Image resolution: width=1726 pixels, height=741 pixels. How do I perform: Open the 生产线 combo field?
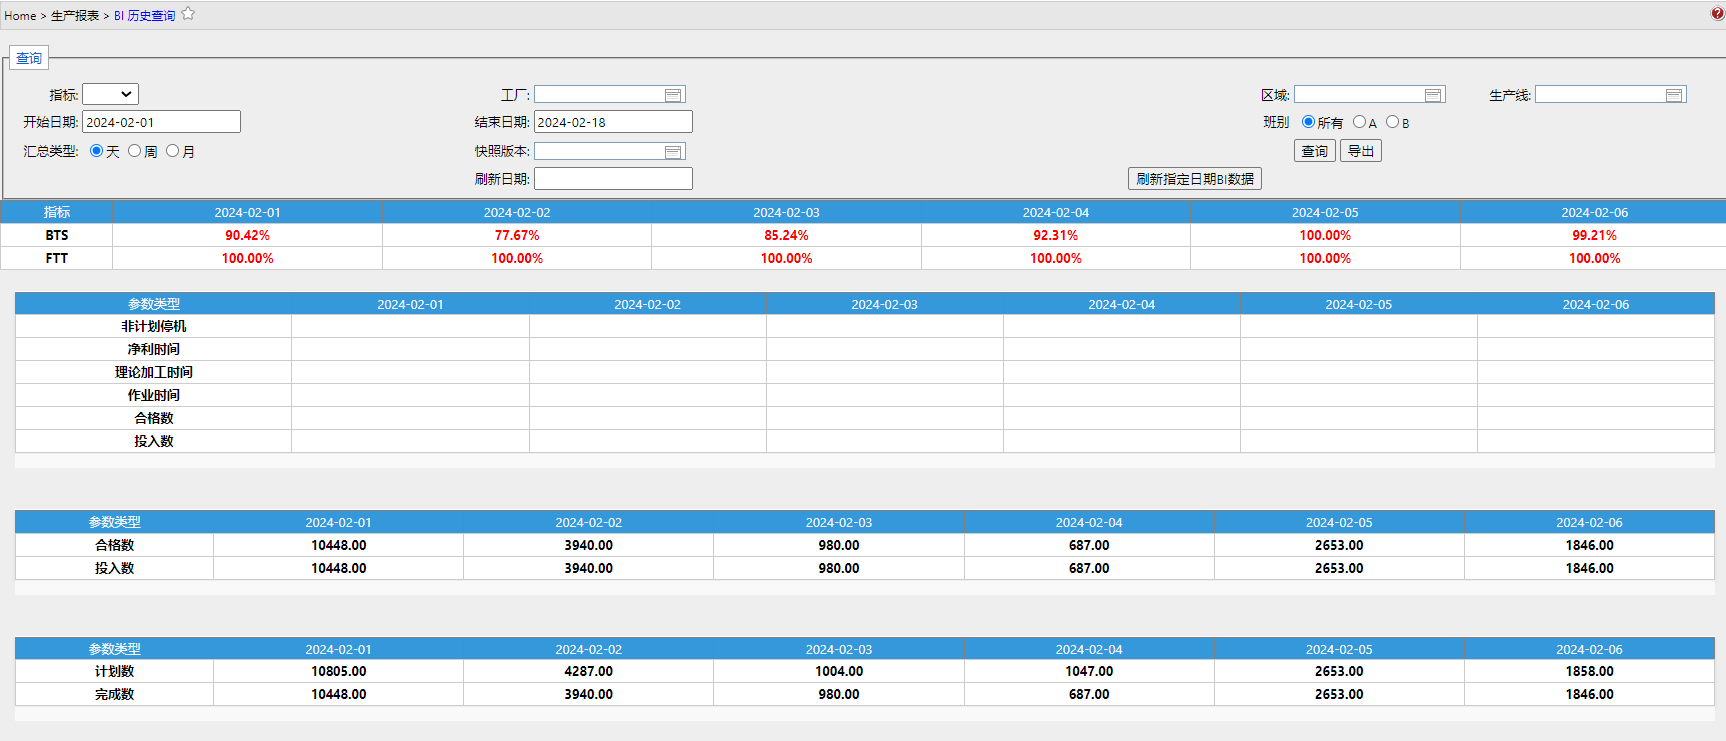(1610, 95)
